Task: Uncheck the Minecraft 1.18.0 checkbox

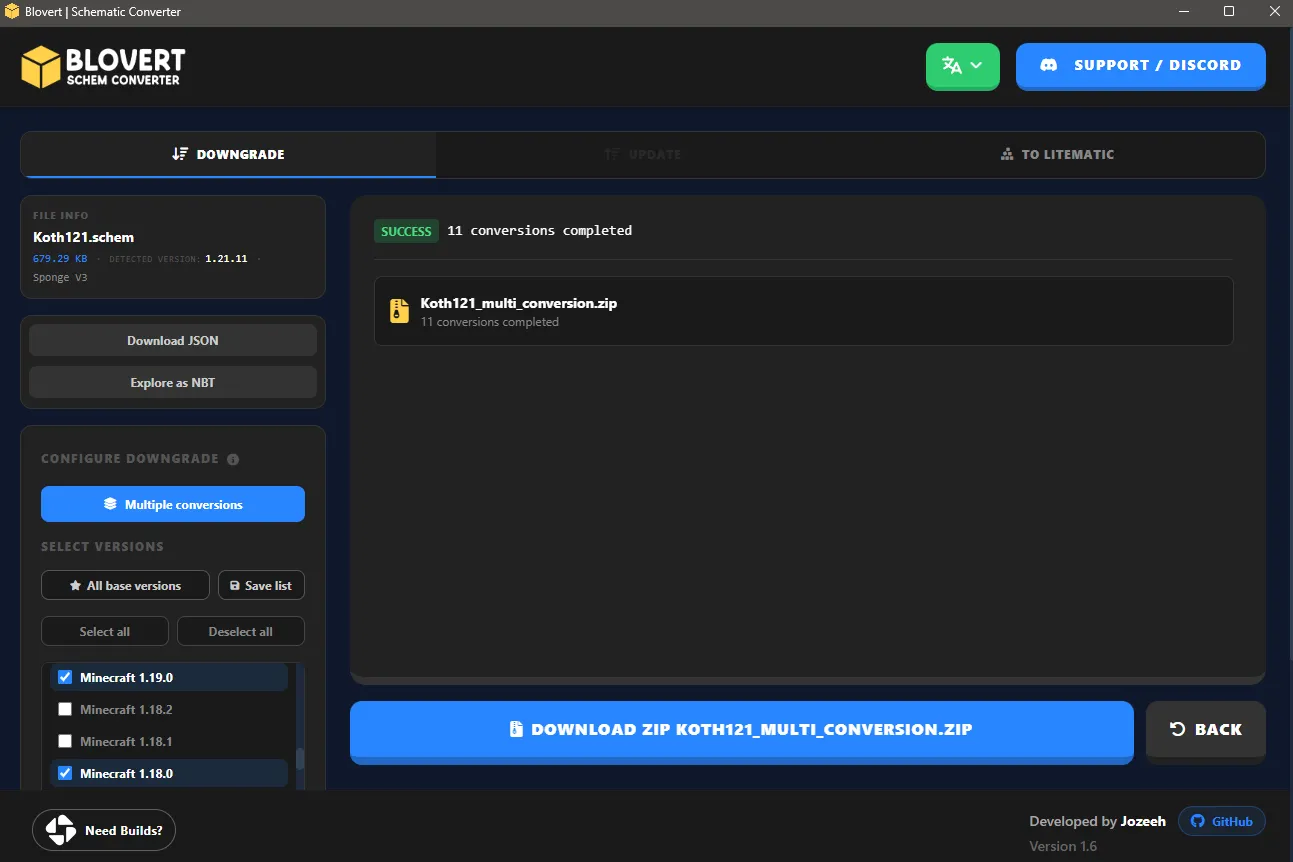Action: click(x=65, y=773)
